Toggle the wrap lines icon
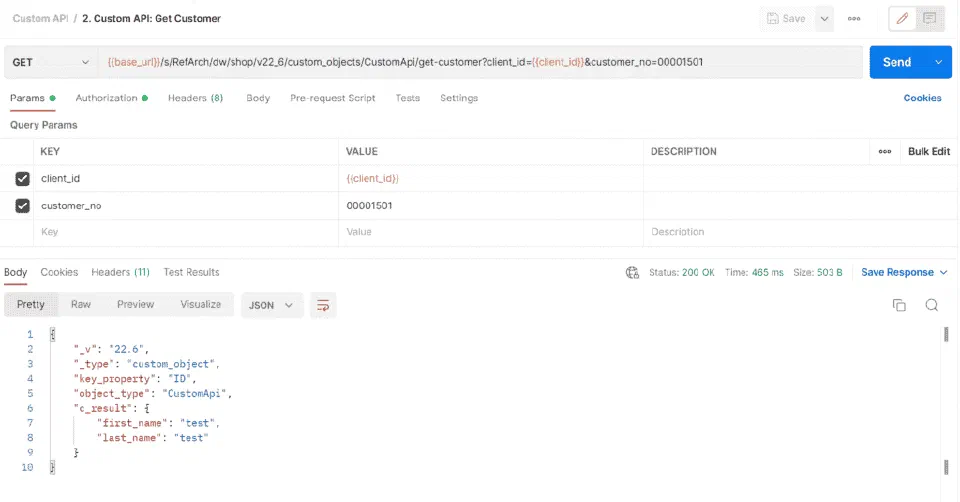The width and height of the screenshot is (960, 502). point(323,305)
